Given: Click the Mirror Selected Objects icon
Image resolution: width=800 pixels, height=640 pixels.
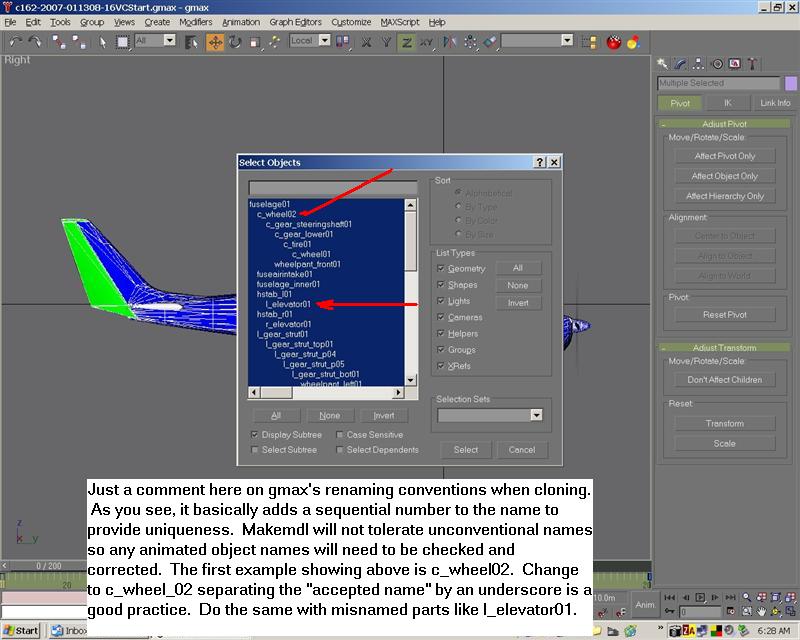Looking at the screenshot, I should click(449, 42).
